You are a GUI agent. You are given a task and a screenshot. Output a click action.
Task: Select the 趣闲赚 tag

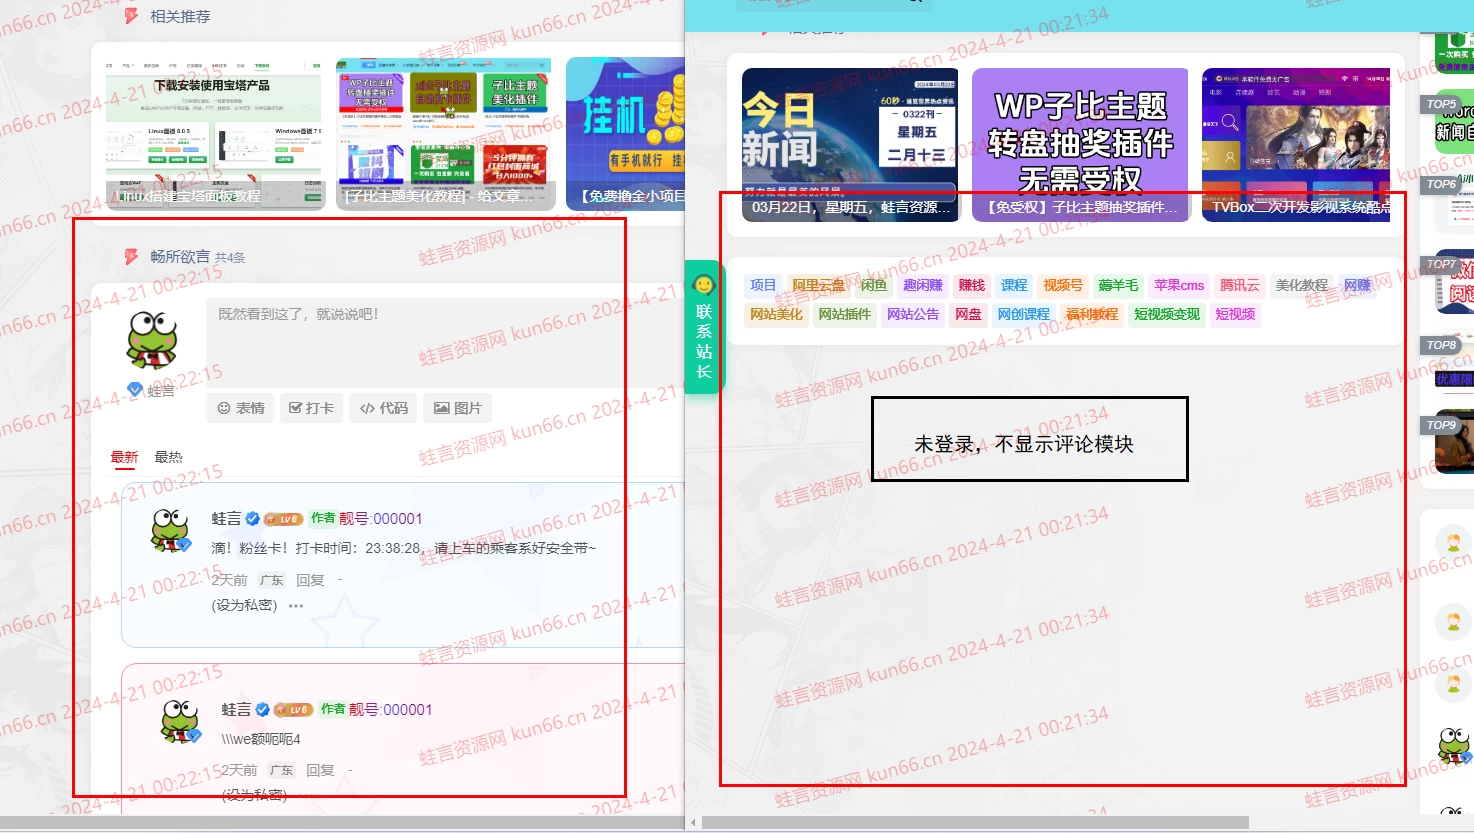coord(922,285)
